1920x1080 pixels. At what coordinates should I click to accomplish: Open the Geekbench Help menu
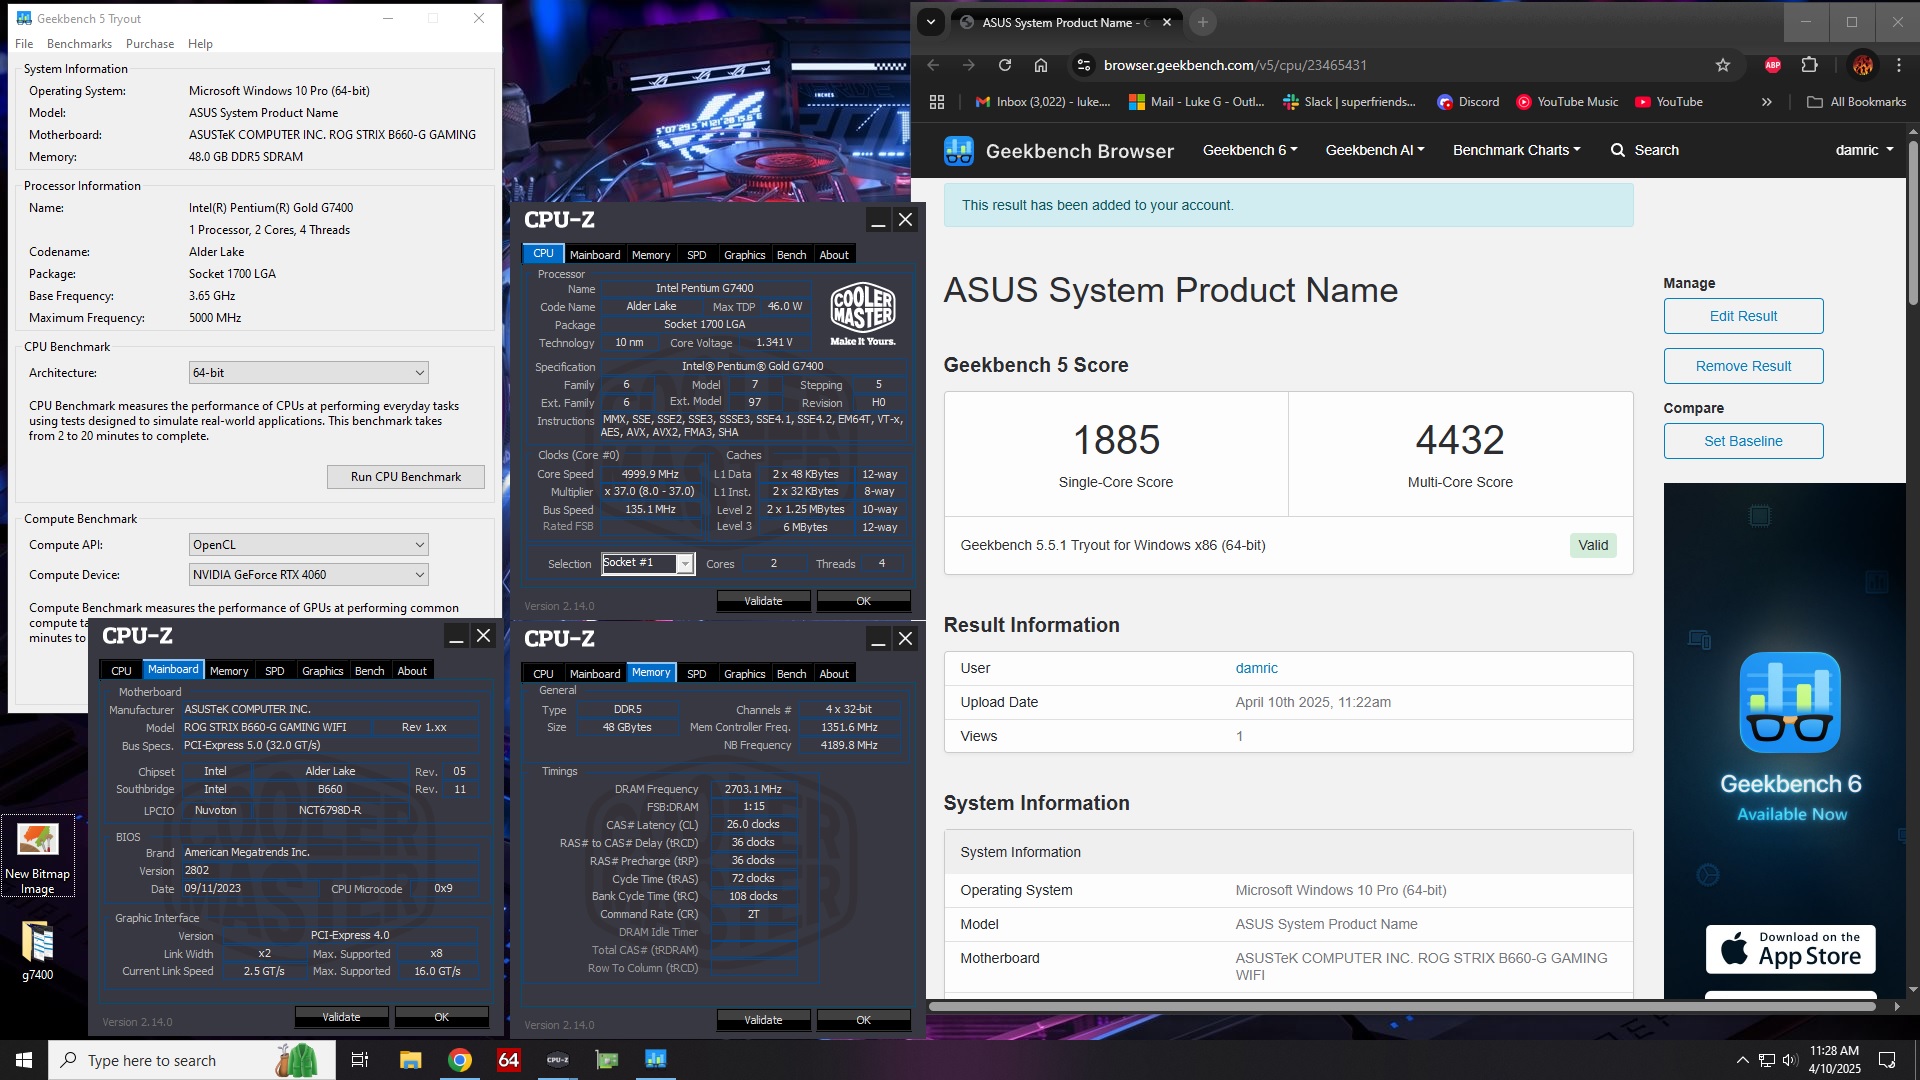click(x=200, y=44)
